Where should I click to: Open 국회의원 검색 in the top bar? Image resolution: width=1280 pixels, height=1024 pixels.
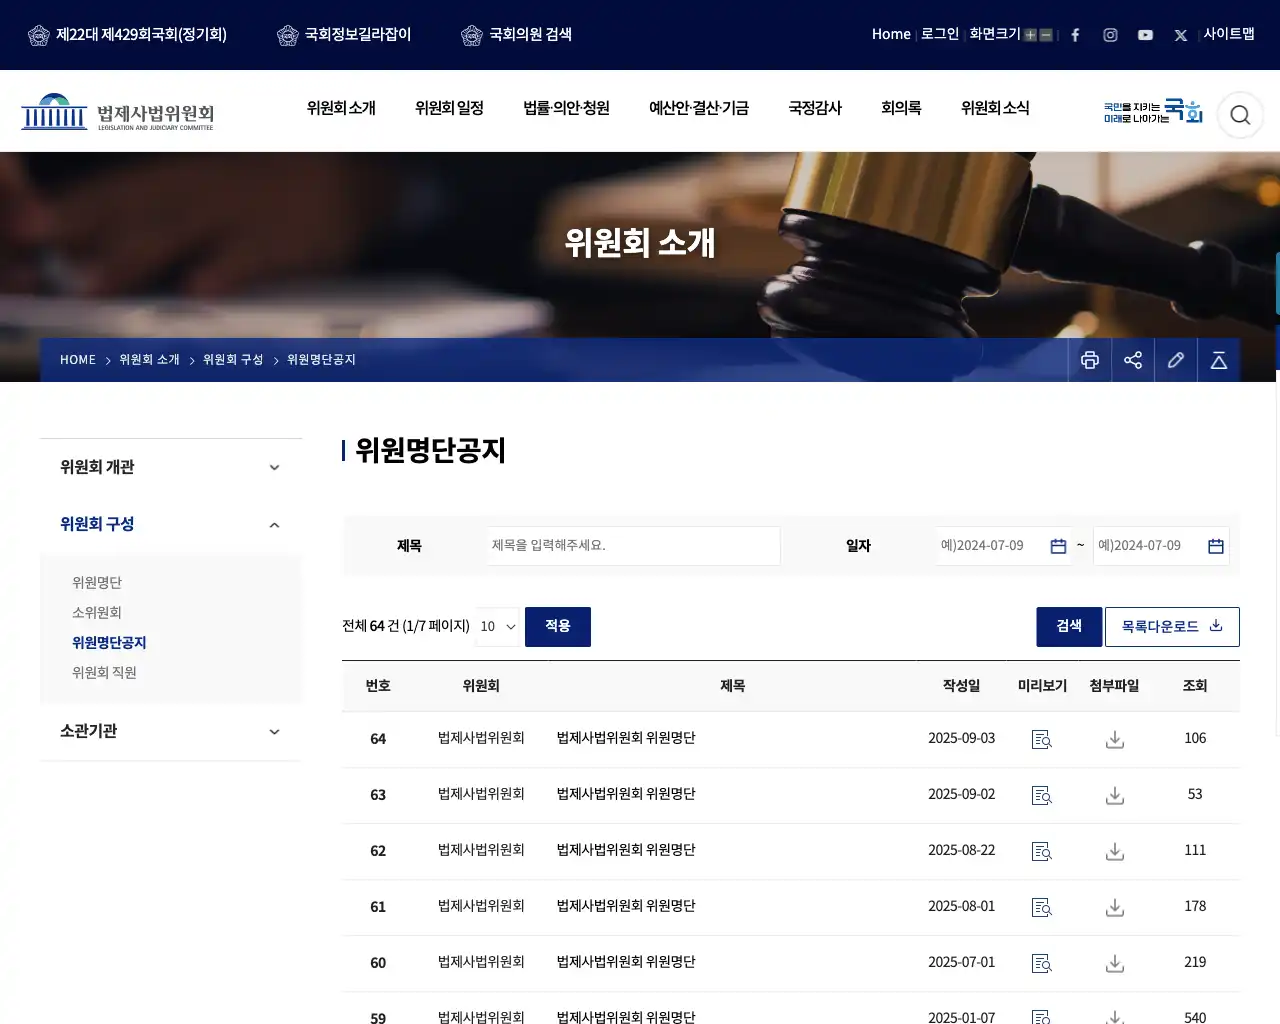517,35
